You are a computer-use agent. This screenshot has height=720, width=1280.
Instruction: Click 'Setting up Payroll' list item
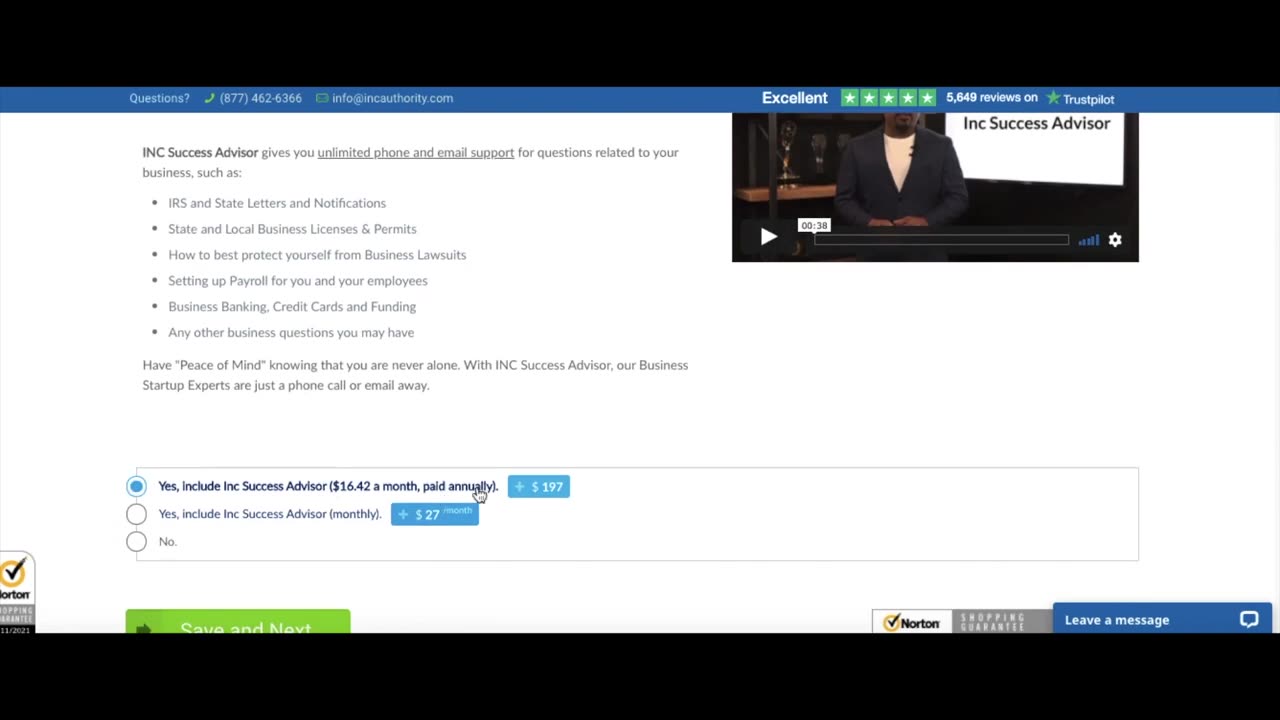click(x=298, y=281)
